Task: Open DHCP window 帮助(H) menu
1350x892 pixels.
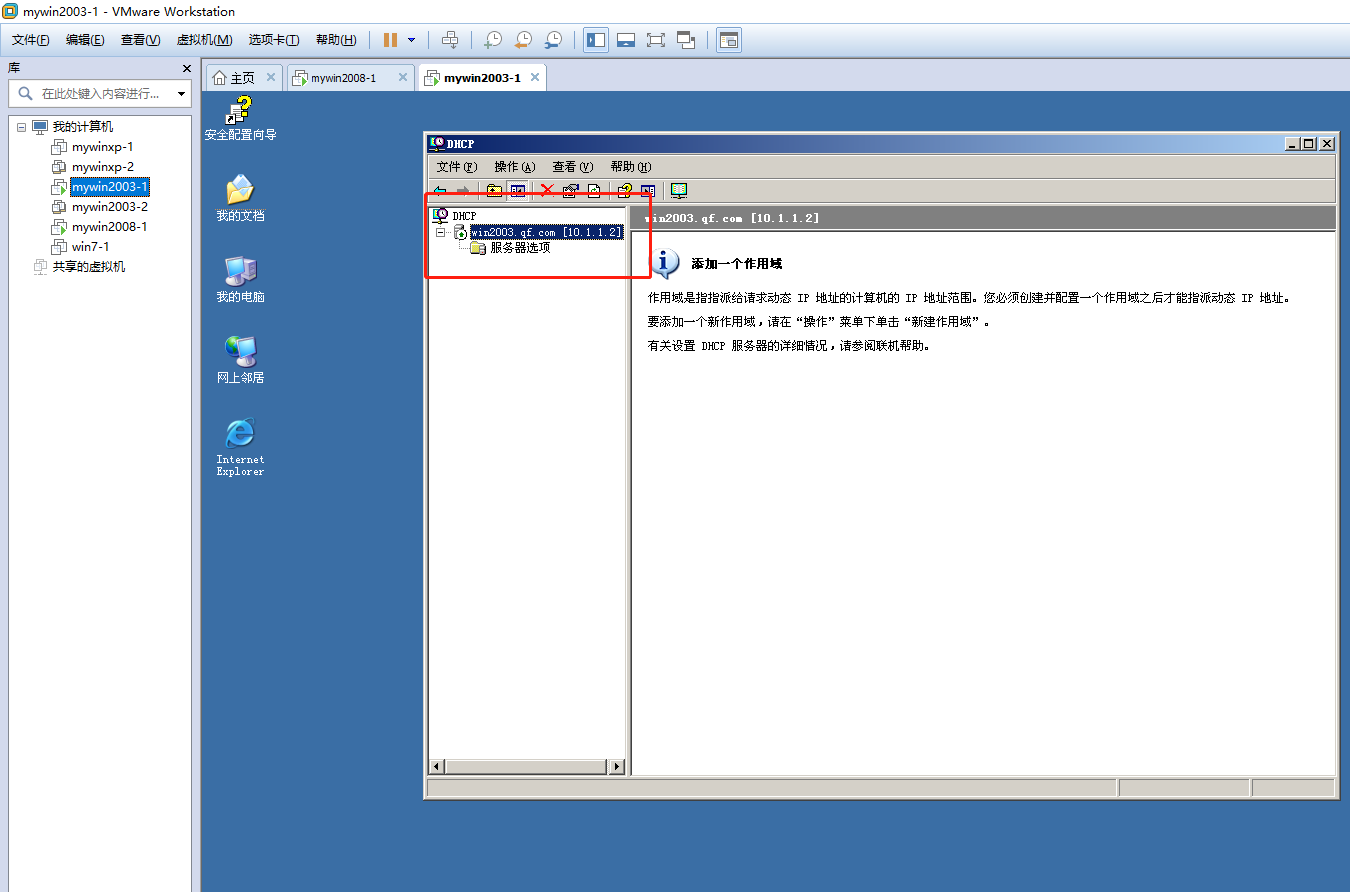Action: (631, 167)
